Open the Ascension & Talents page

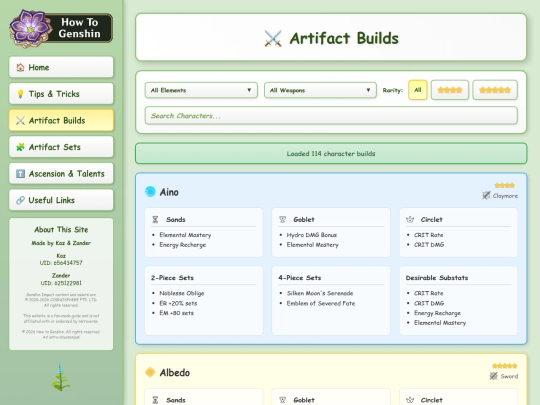[61, 173]
